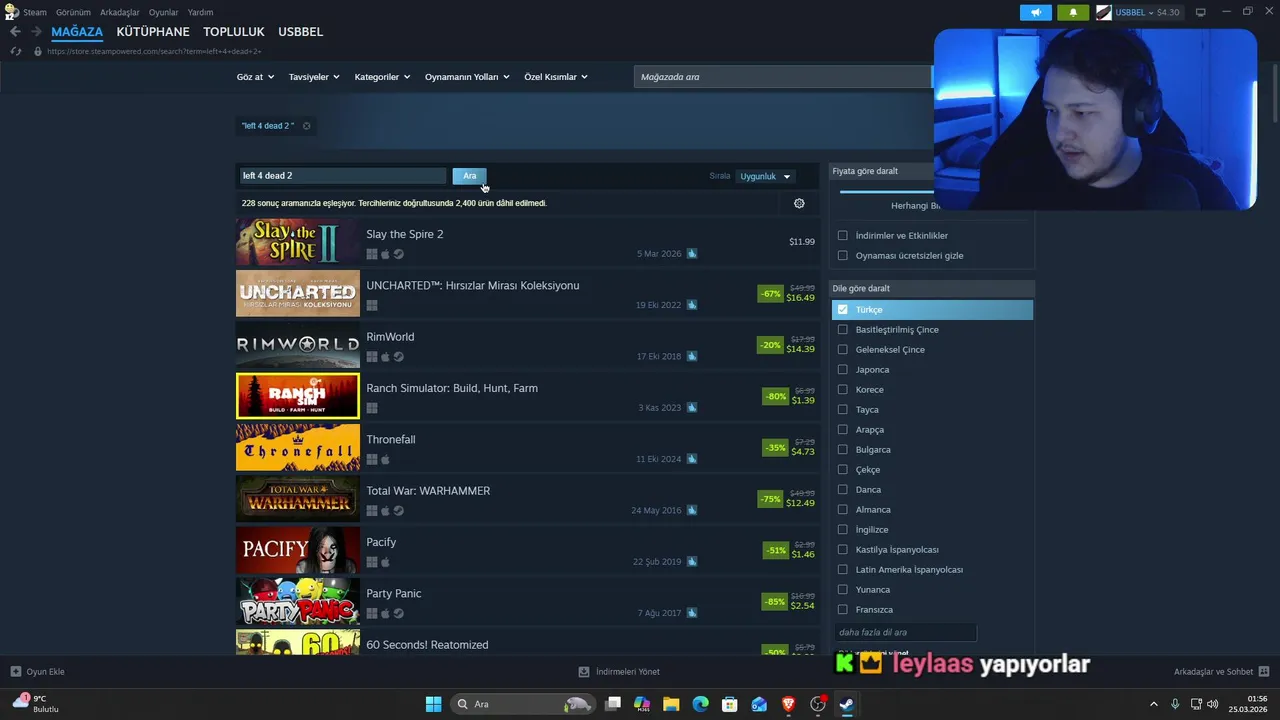Change sort order from Uygunluk dropdown
This screenshot has height=720, width=1280.
tap(765, 176)
